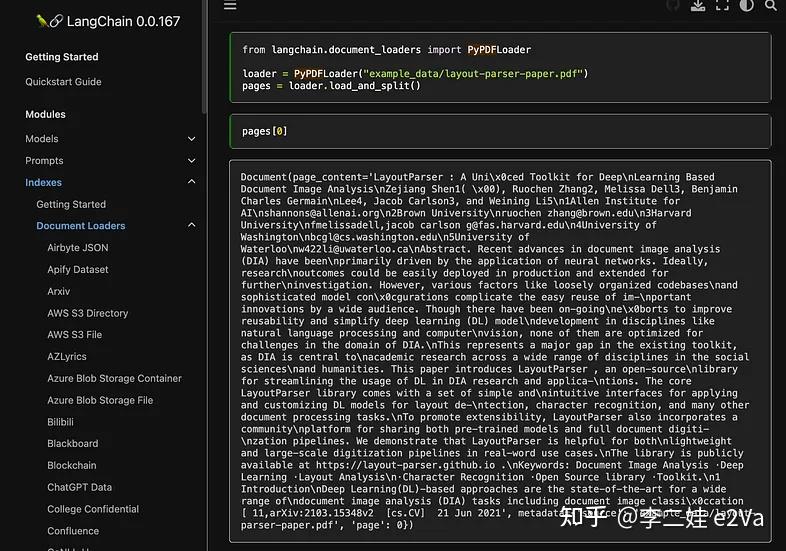Open the Arxiv loader page
Viewport: 786px width, 551px height.
(x=59, y=291)
